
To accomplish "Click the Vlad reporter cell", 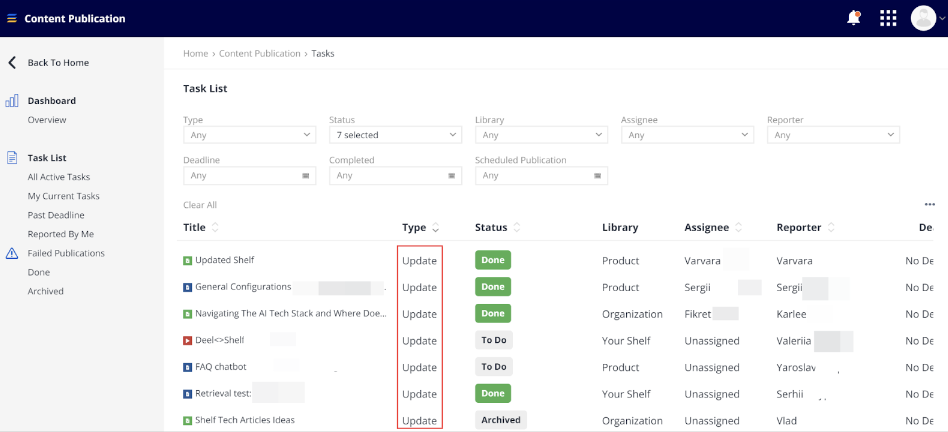I will coord(787,421).
